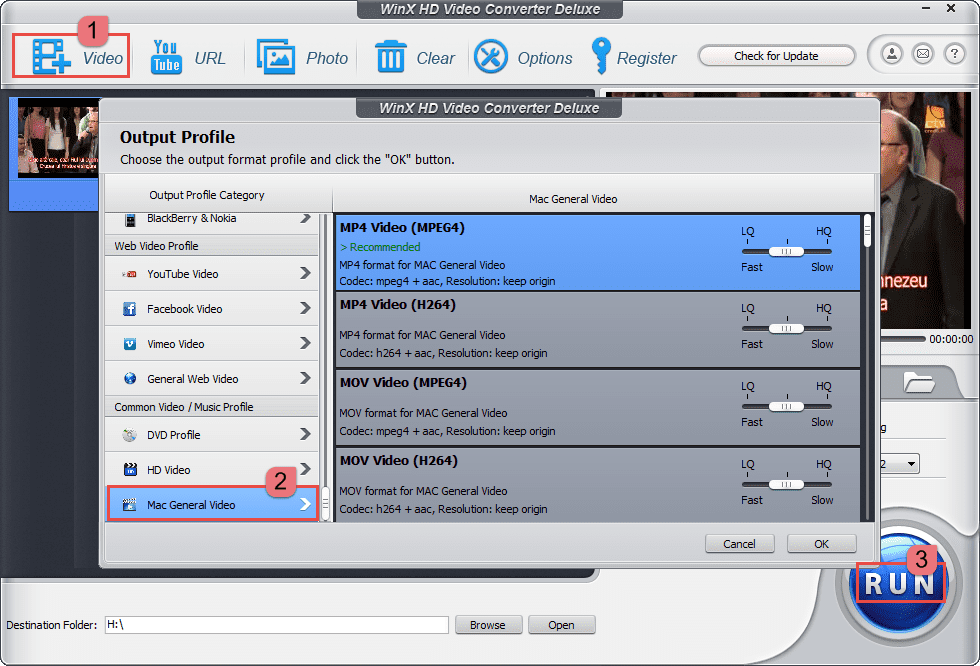Click the Destination Folder path field
980x666 pixels.
point(277,625)
